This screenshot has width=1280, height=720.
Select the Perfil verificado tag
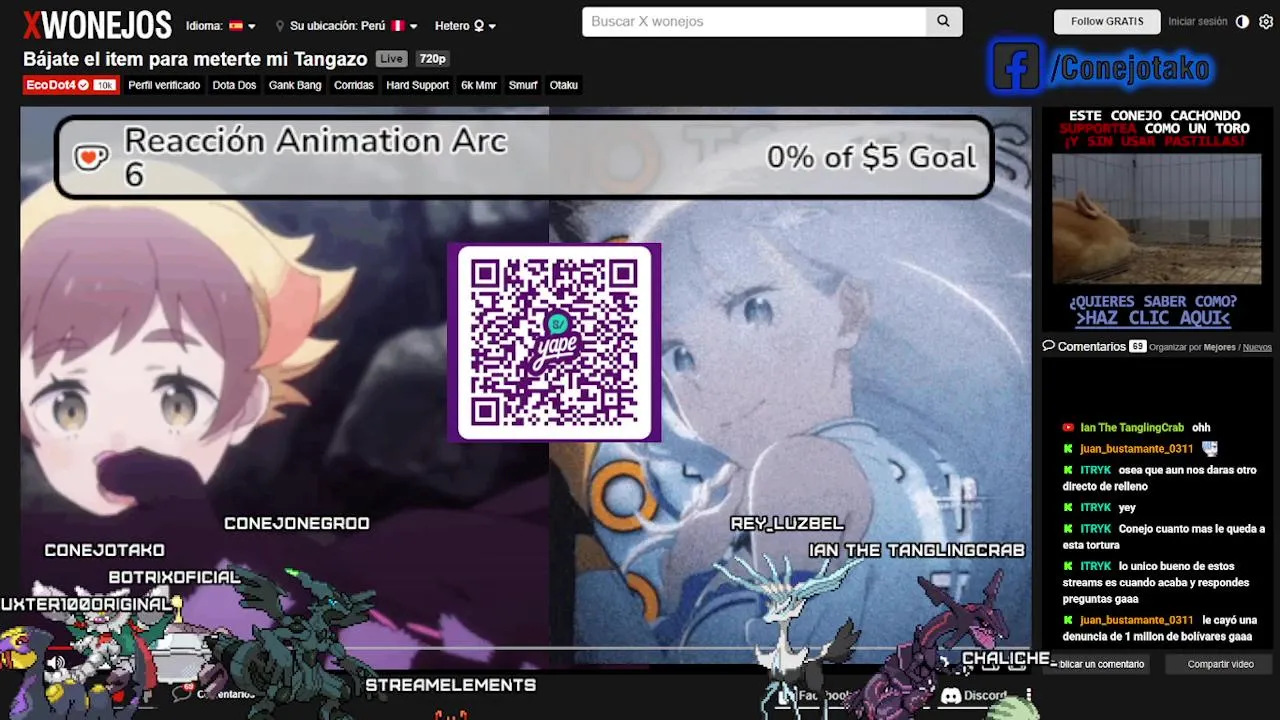[x=164, y=85]
